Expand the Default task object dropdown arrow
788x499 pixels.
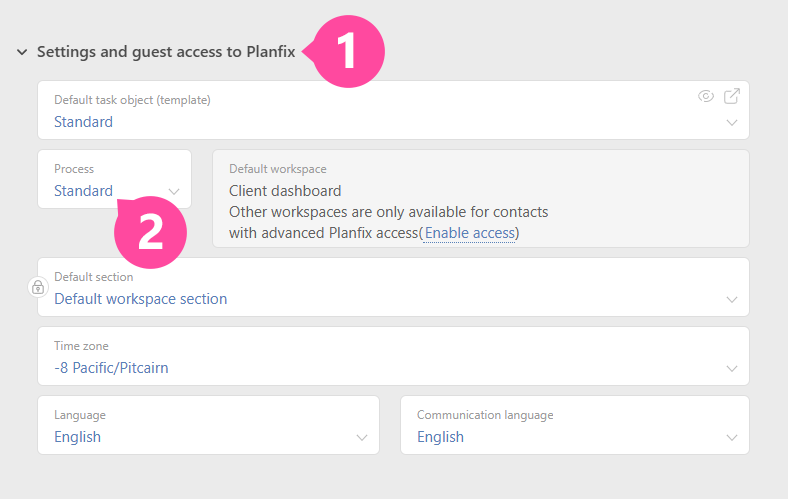(x=732, y=123)
